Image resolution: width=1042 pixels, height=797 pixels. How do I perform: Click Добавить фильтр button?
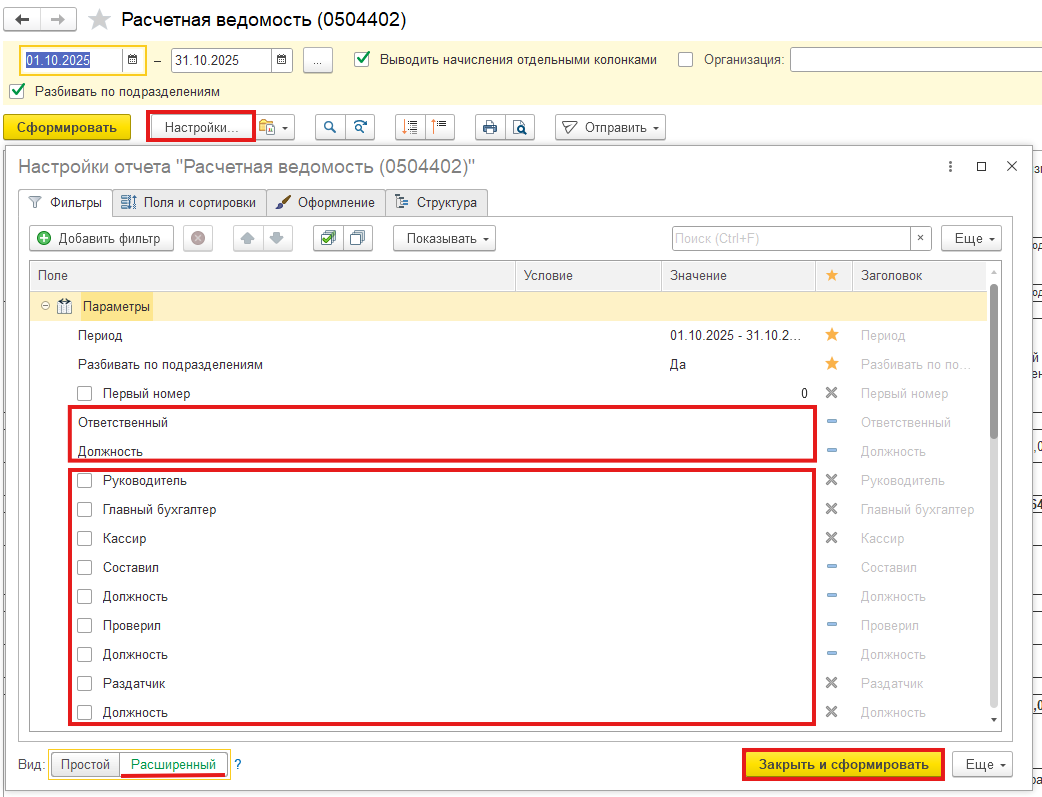[101, 238]
